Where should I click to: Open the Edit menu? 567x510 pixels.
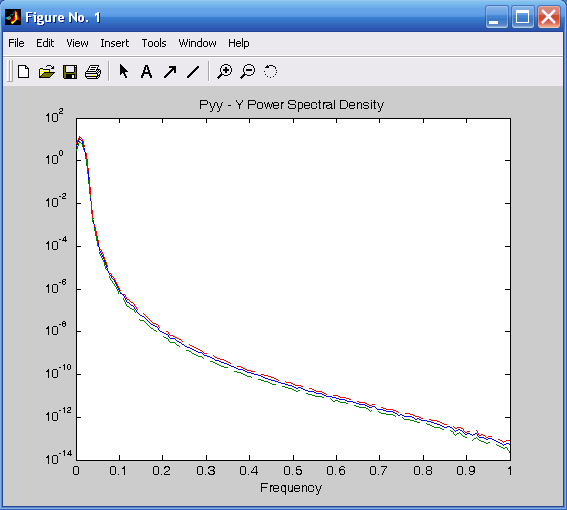tap(45, 43)
